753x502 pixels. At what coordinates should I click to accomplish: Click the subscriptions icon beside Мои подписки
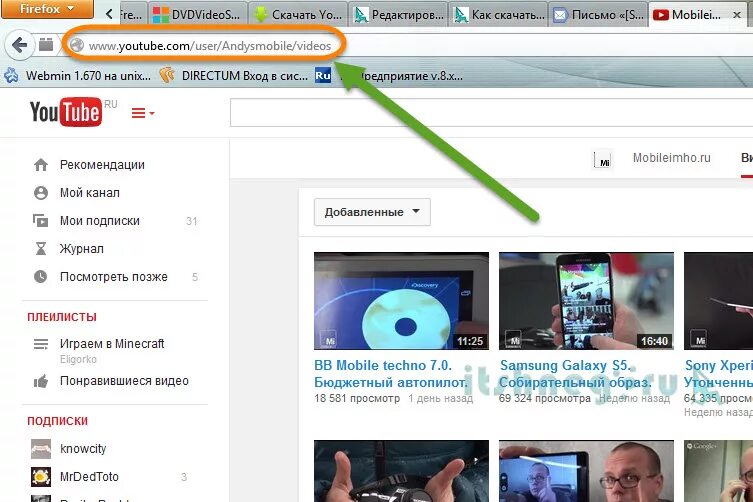point(41,220)
